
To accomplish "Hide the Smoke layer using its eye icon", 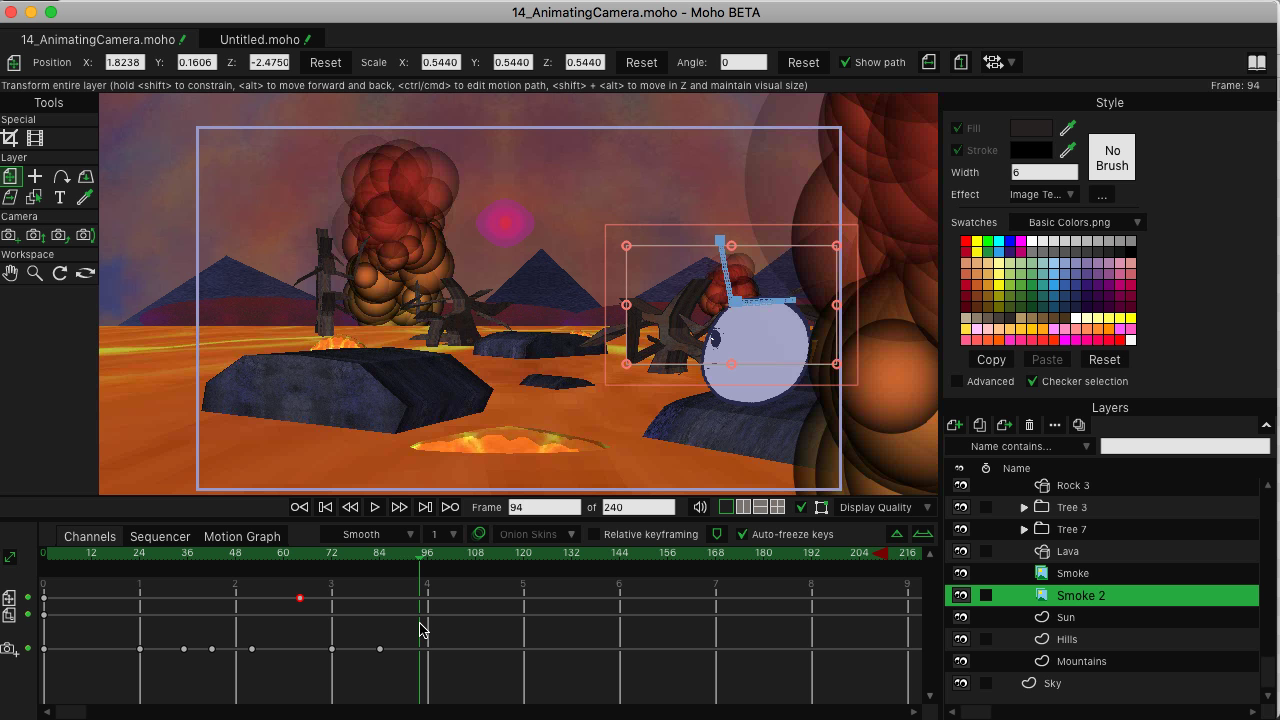I will 961,573.
